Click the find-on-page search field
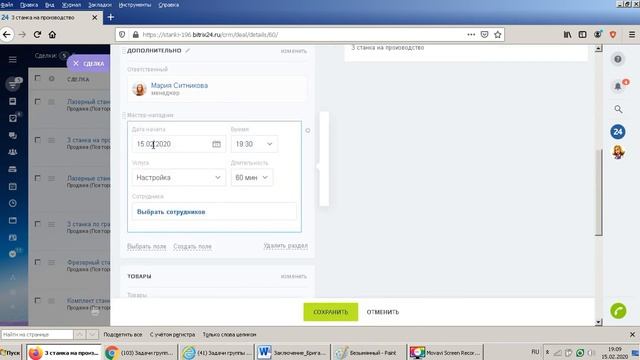 click(x=37, y=334)
